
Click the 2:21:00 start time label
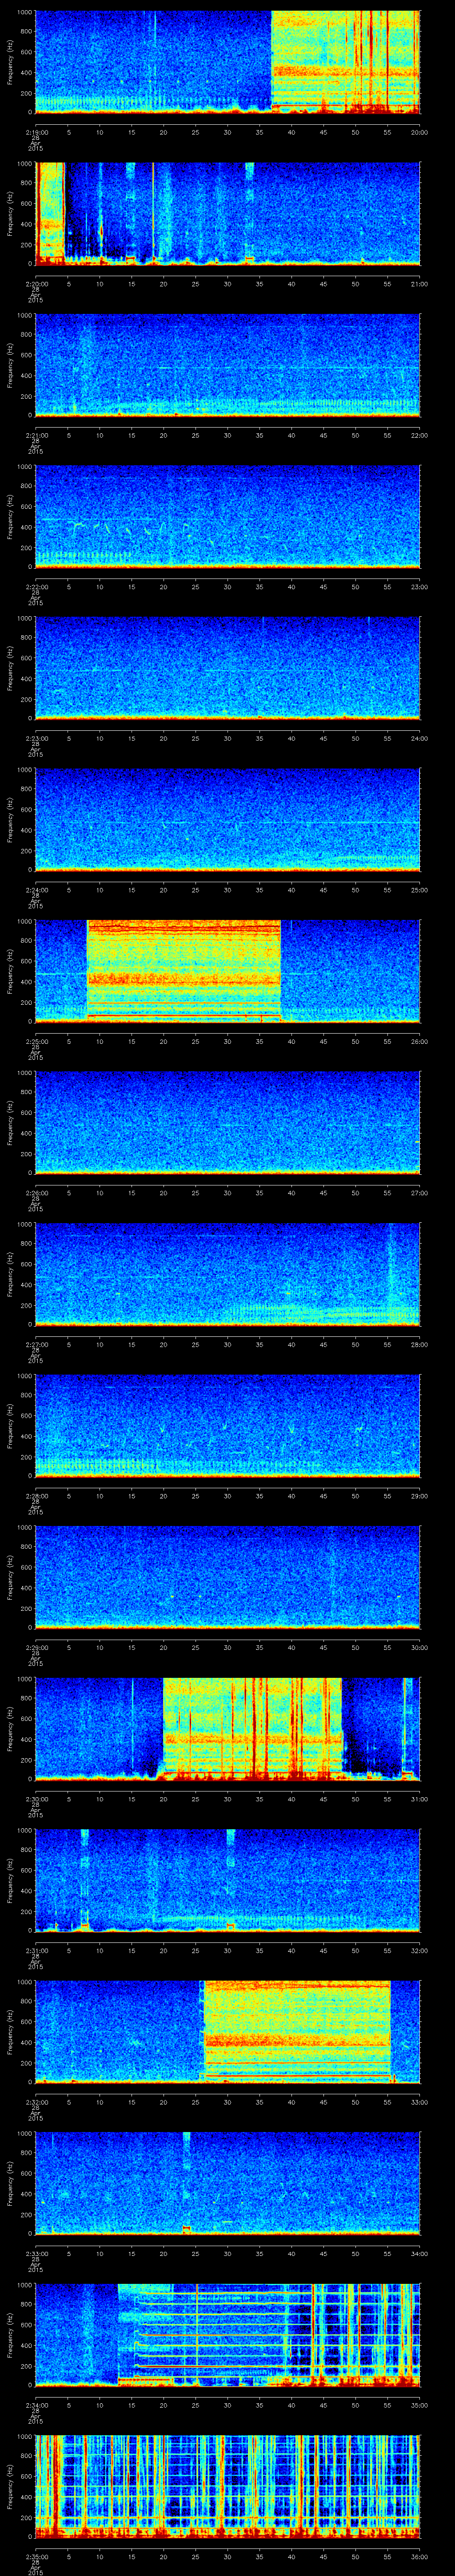coord(37,435)
